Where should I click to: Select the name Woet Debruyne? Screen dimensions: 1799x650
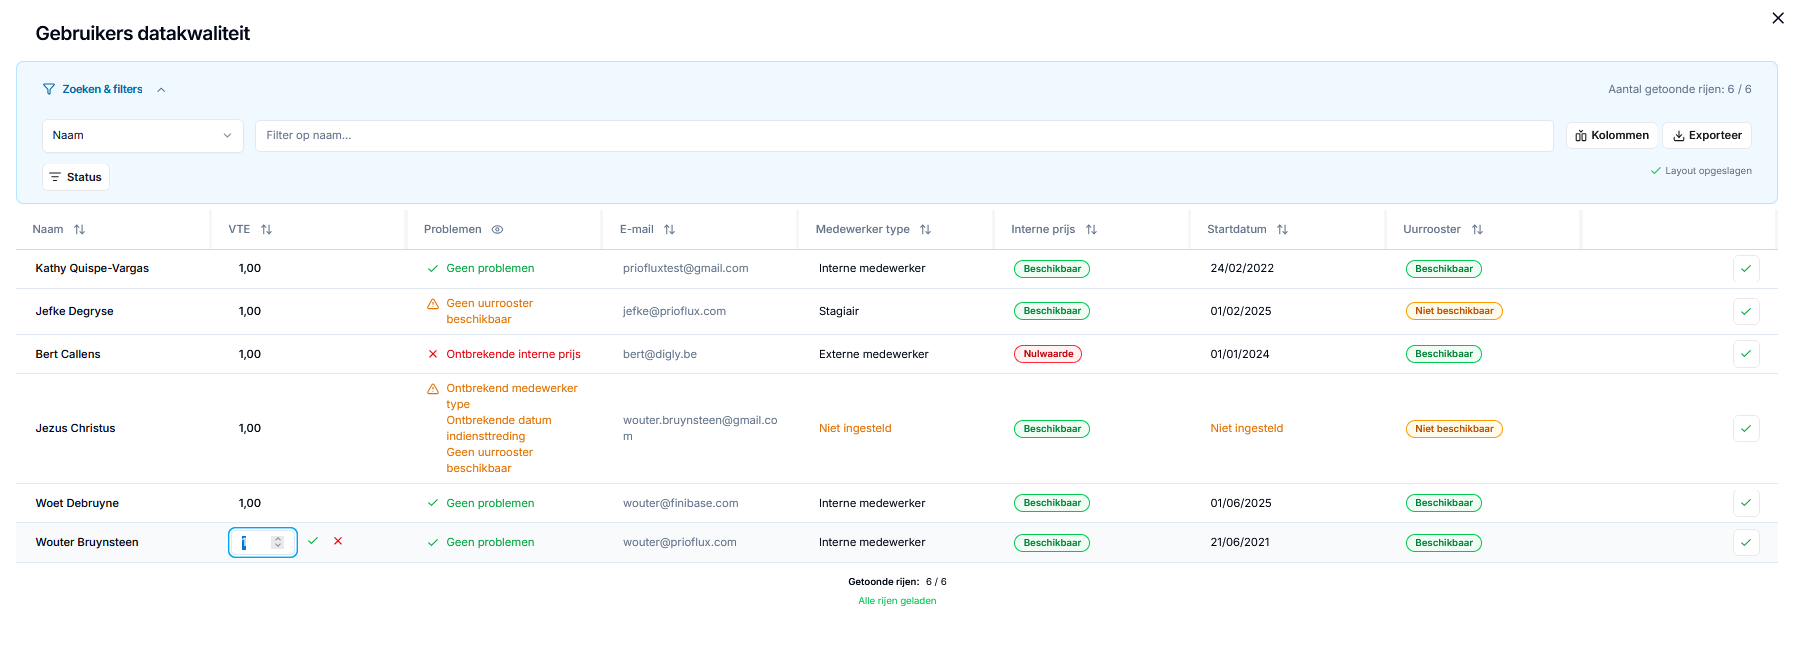(x=77, y=503)
